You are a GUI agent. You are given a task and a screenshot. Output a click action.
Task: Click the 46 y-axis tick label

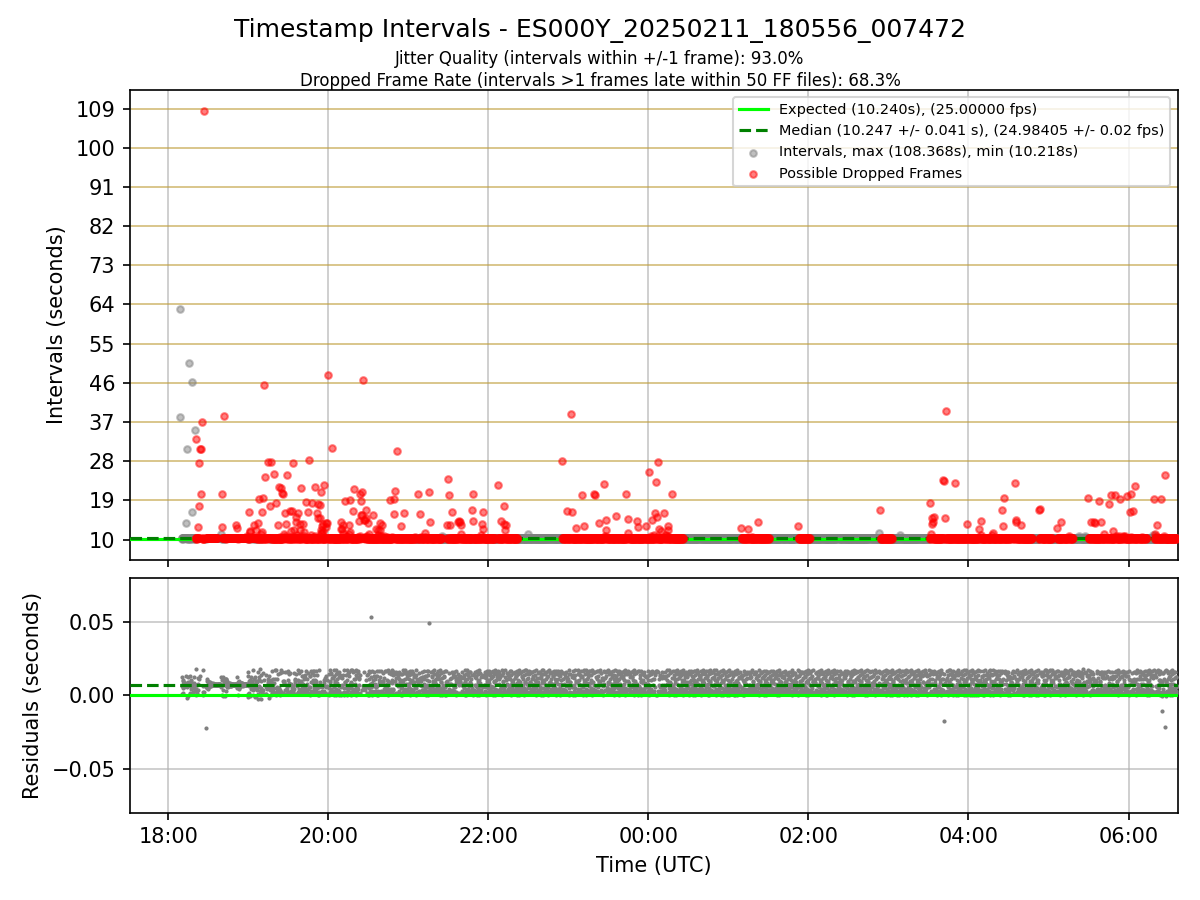[104, 383]
